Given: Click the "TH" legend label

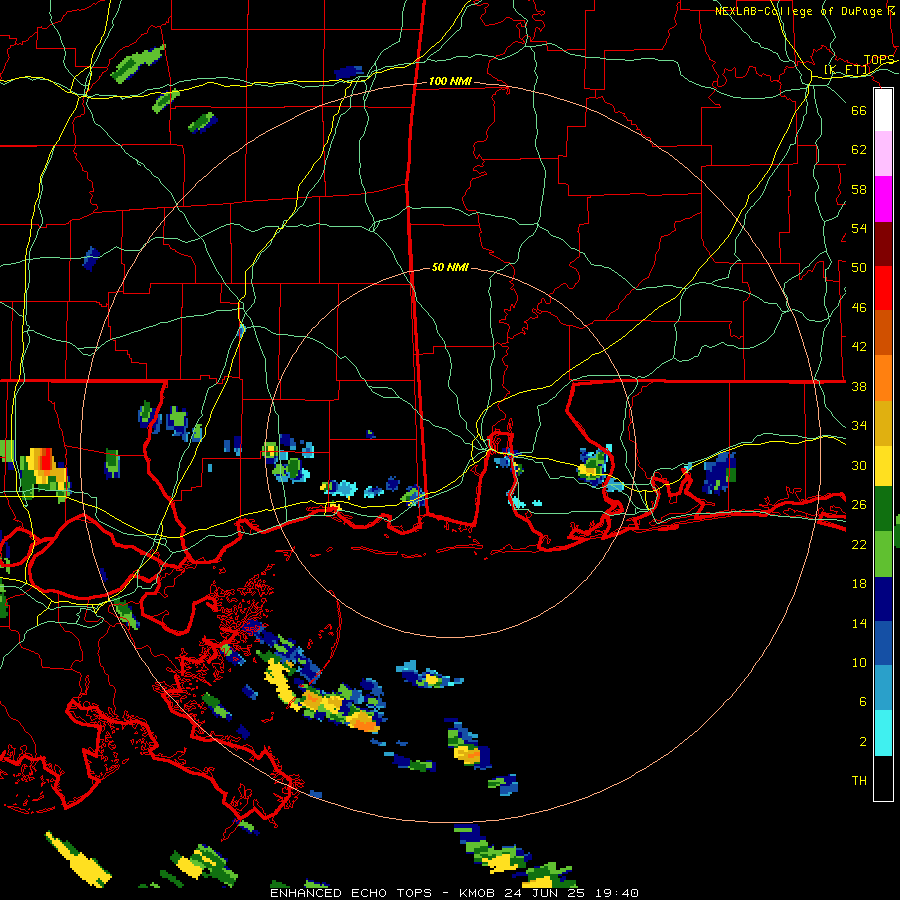Looking at the screenshot, I should click(859, 781).
